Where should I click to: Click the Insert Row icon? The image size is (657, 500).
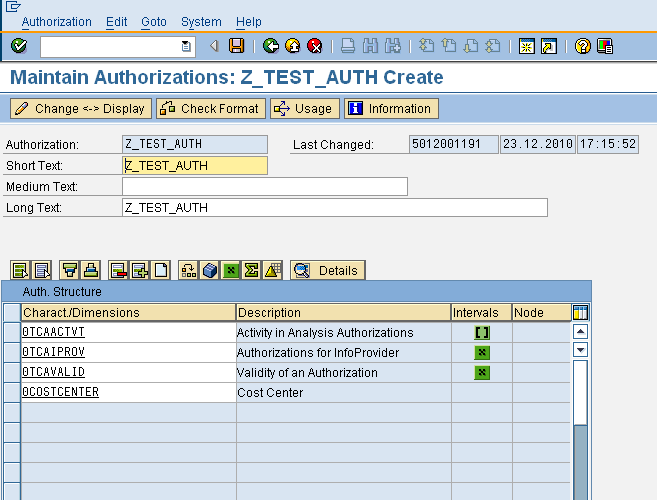click(x=140, y=270)
